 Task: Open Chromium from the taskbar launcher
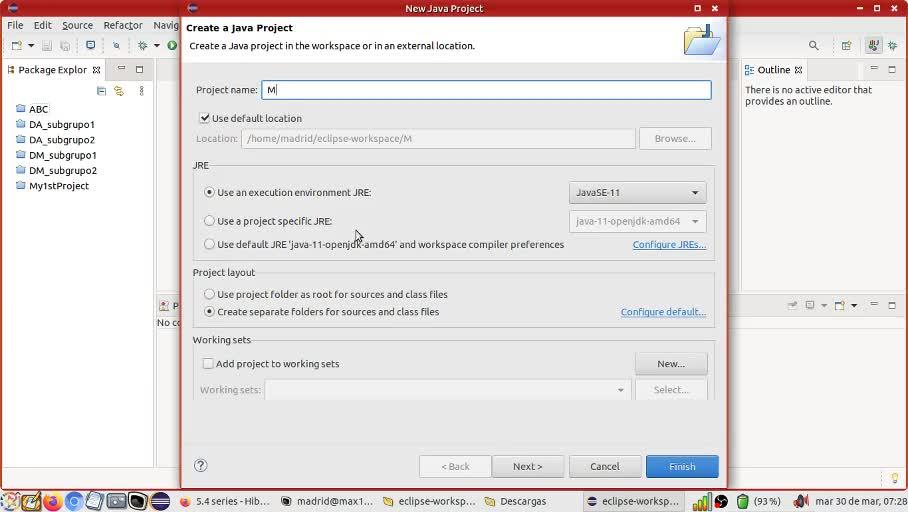tap(74, 501)
